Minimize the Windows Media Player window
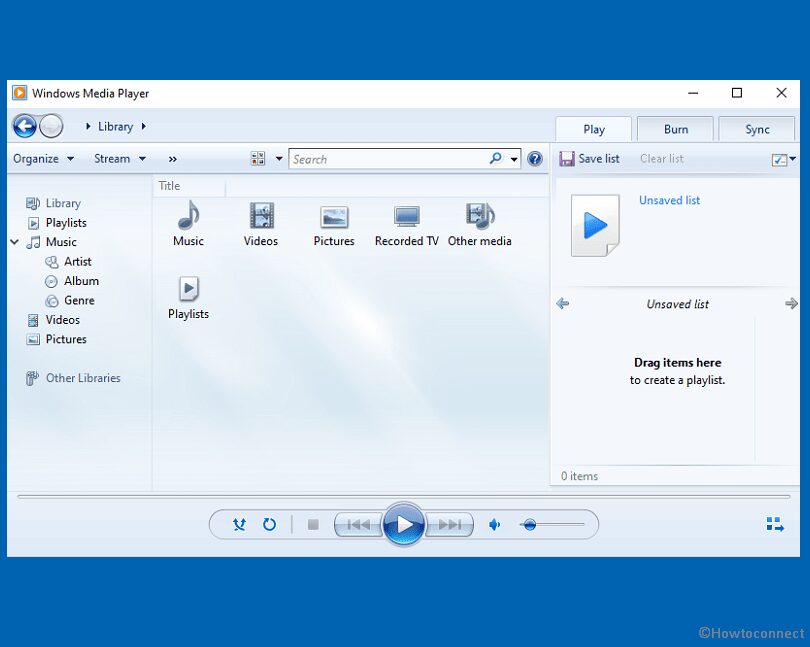810x647 pixels. coord(693,93)
